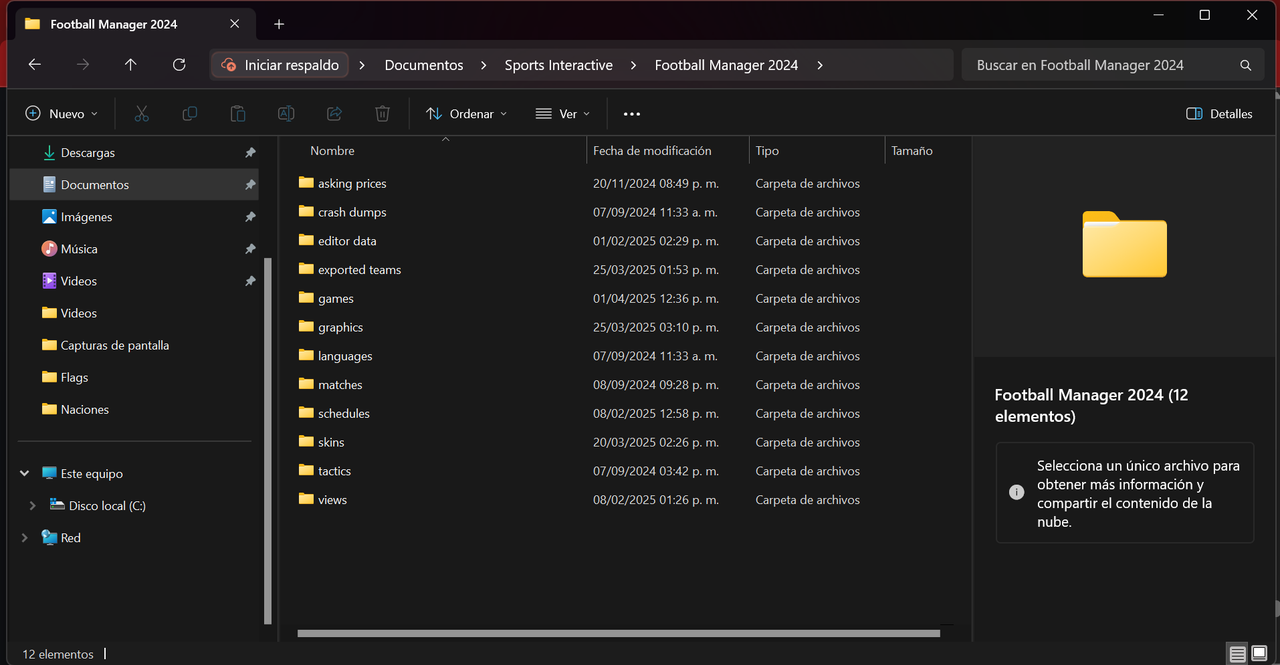
Task: Refresh the folder view
Action: [179, 65]
